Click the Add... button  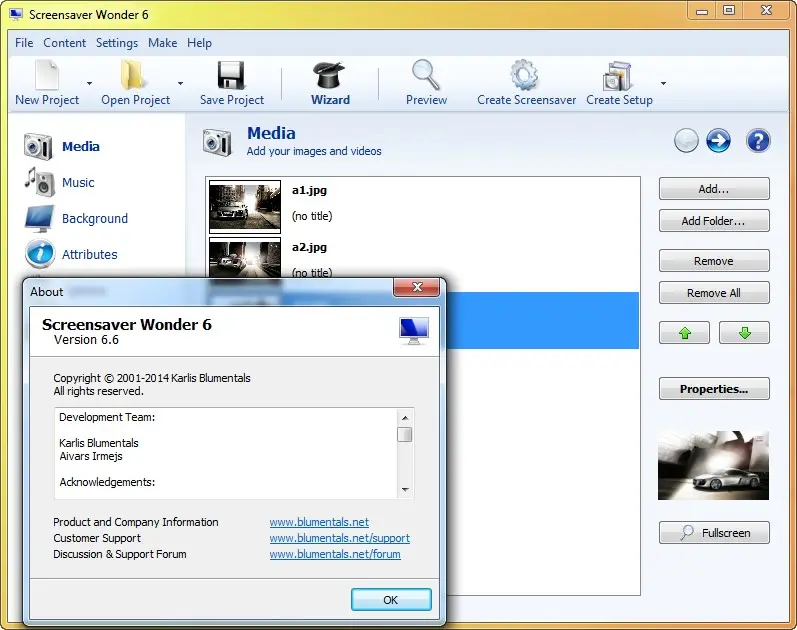pyautogui.click(x=714, y=189)
